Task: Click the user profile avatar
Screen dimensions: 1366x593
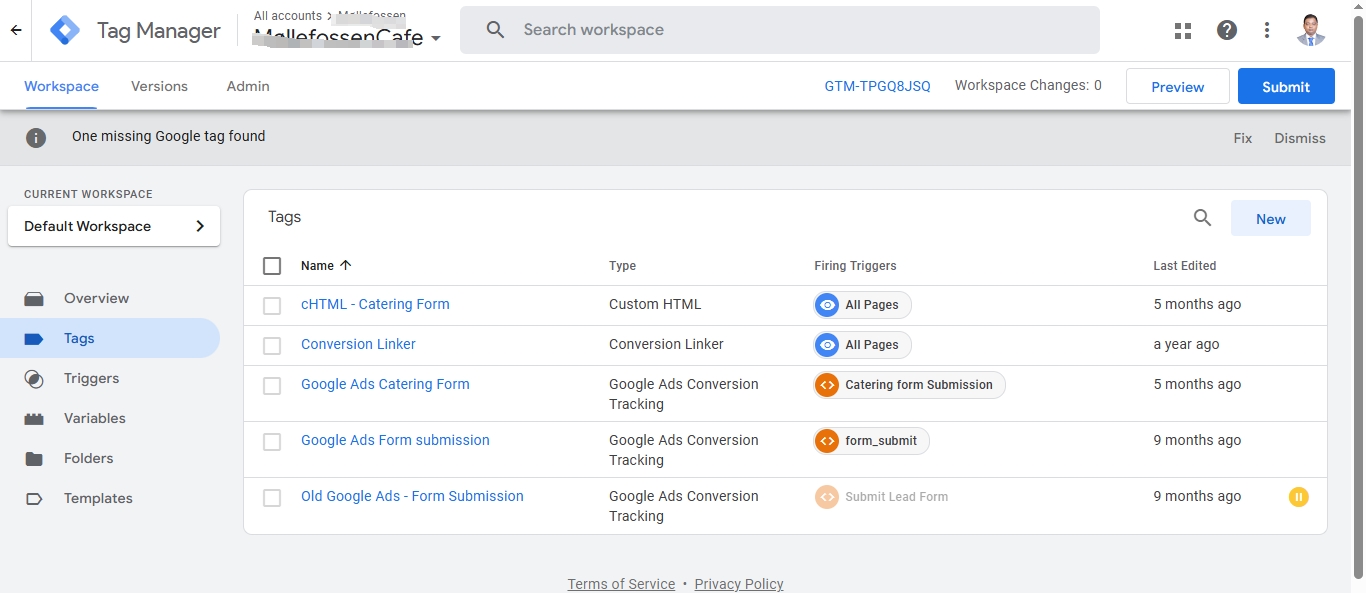Action: (1311, 30)
